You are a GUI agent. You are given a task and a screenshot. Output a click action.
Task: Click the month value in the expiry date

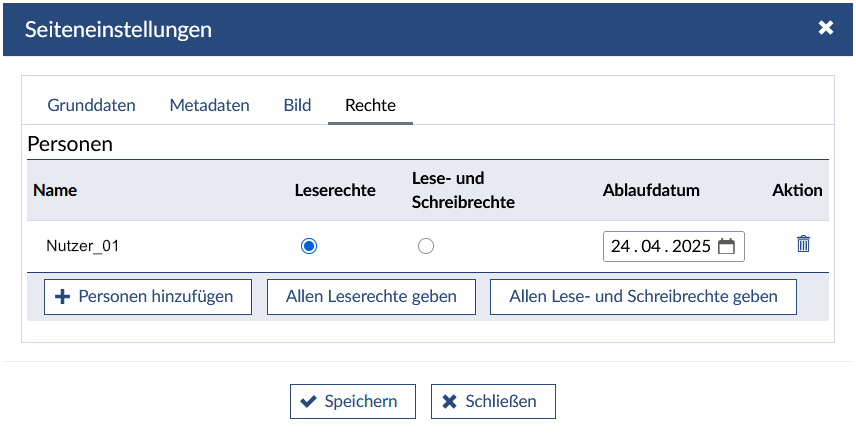pyautogui.click(x=652, y=246)
